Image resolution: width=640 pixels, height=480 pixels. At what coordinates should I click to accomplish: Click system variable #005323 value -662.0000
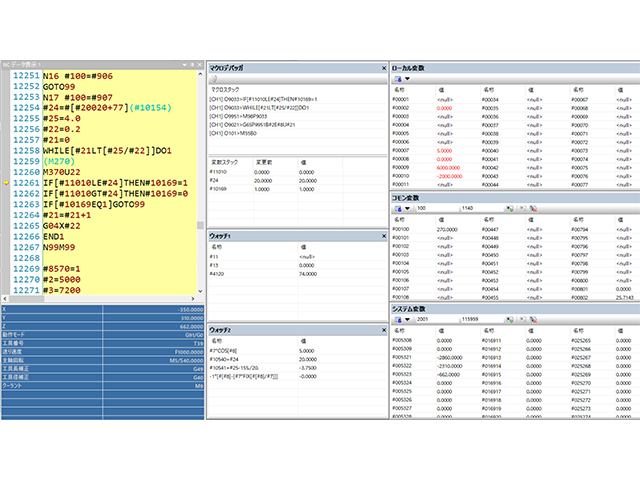click(448, 374)
